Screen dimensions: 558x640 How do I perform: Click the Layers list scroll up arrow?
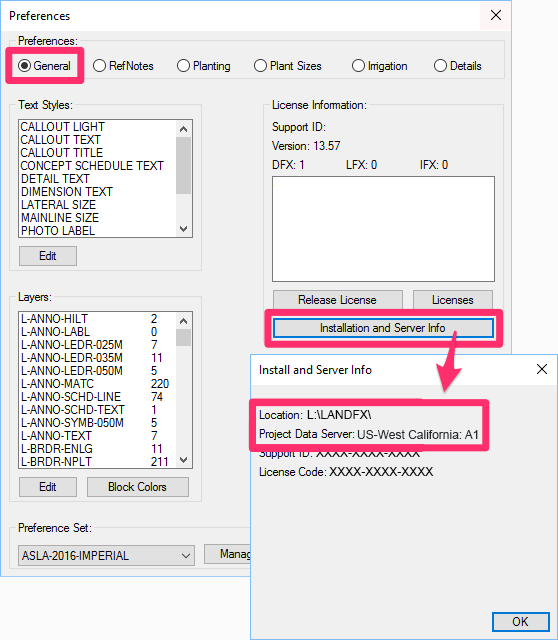[184, 321]
